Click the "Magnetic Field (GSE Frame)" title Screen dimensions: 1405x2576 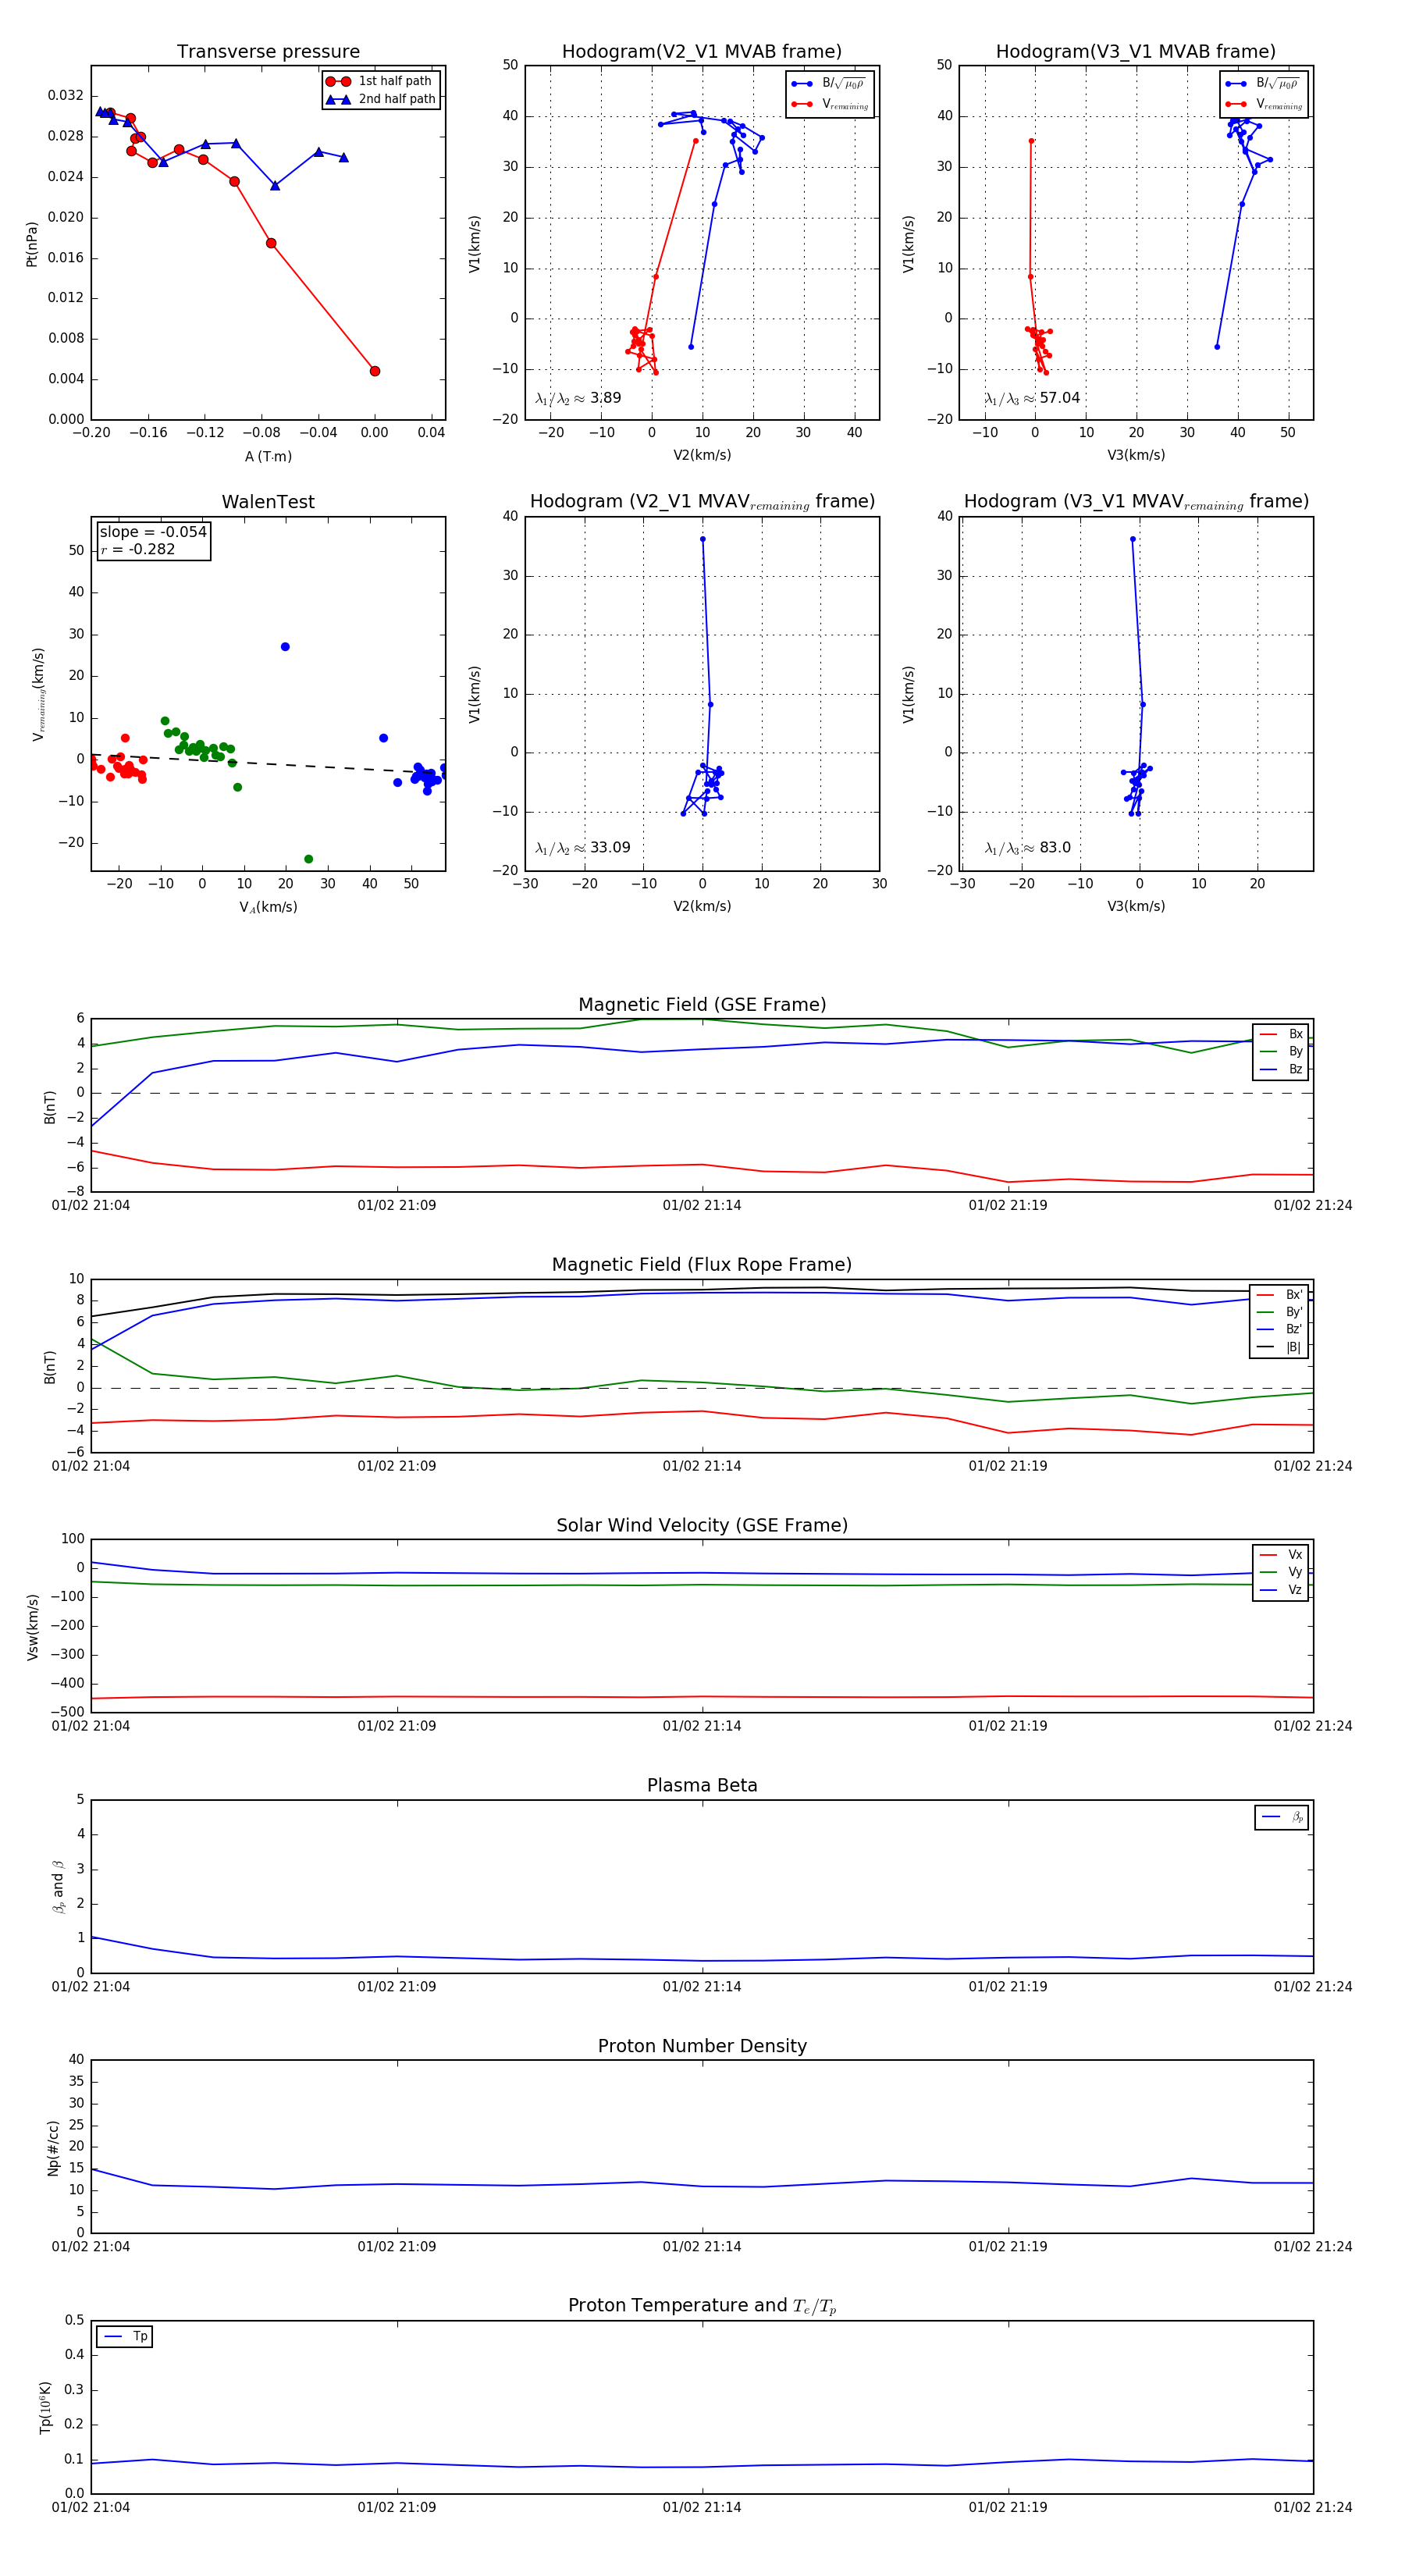pos(702,1005)
